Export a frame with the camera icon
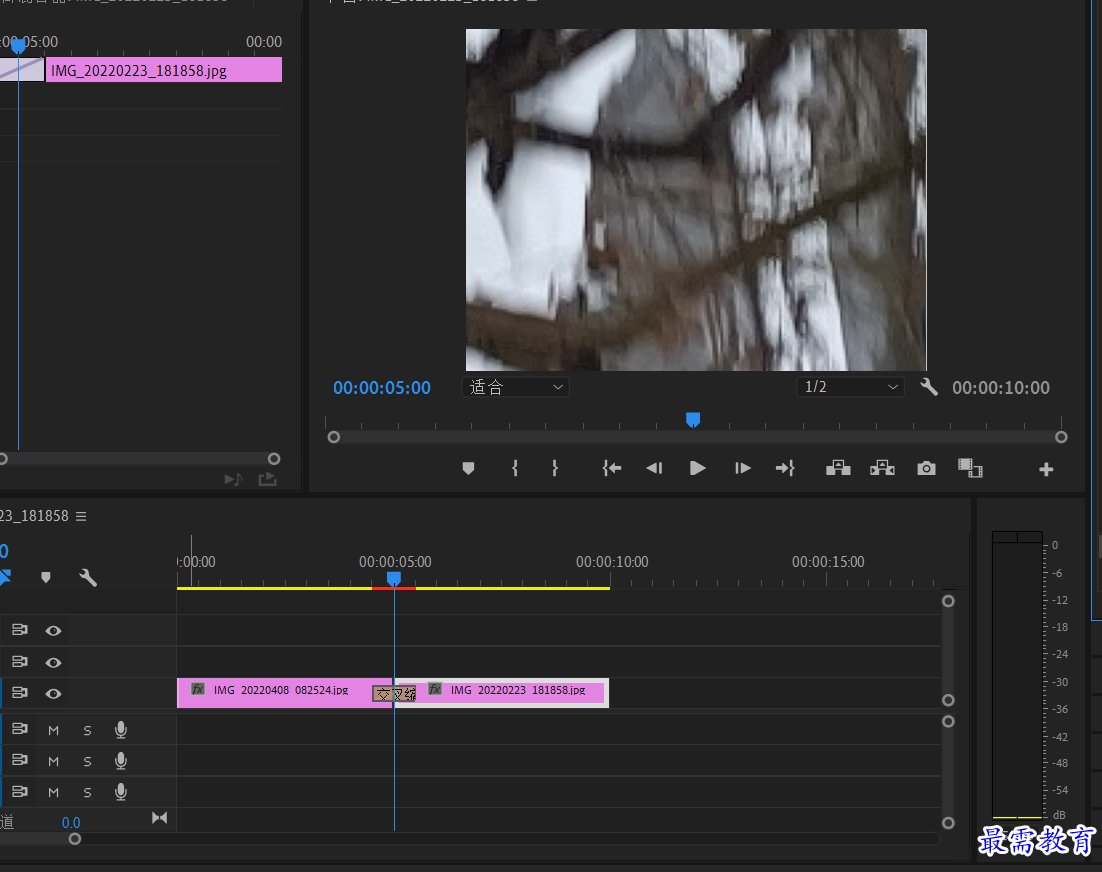This screenshot has height=872, width=1102. click(926, 468)
